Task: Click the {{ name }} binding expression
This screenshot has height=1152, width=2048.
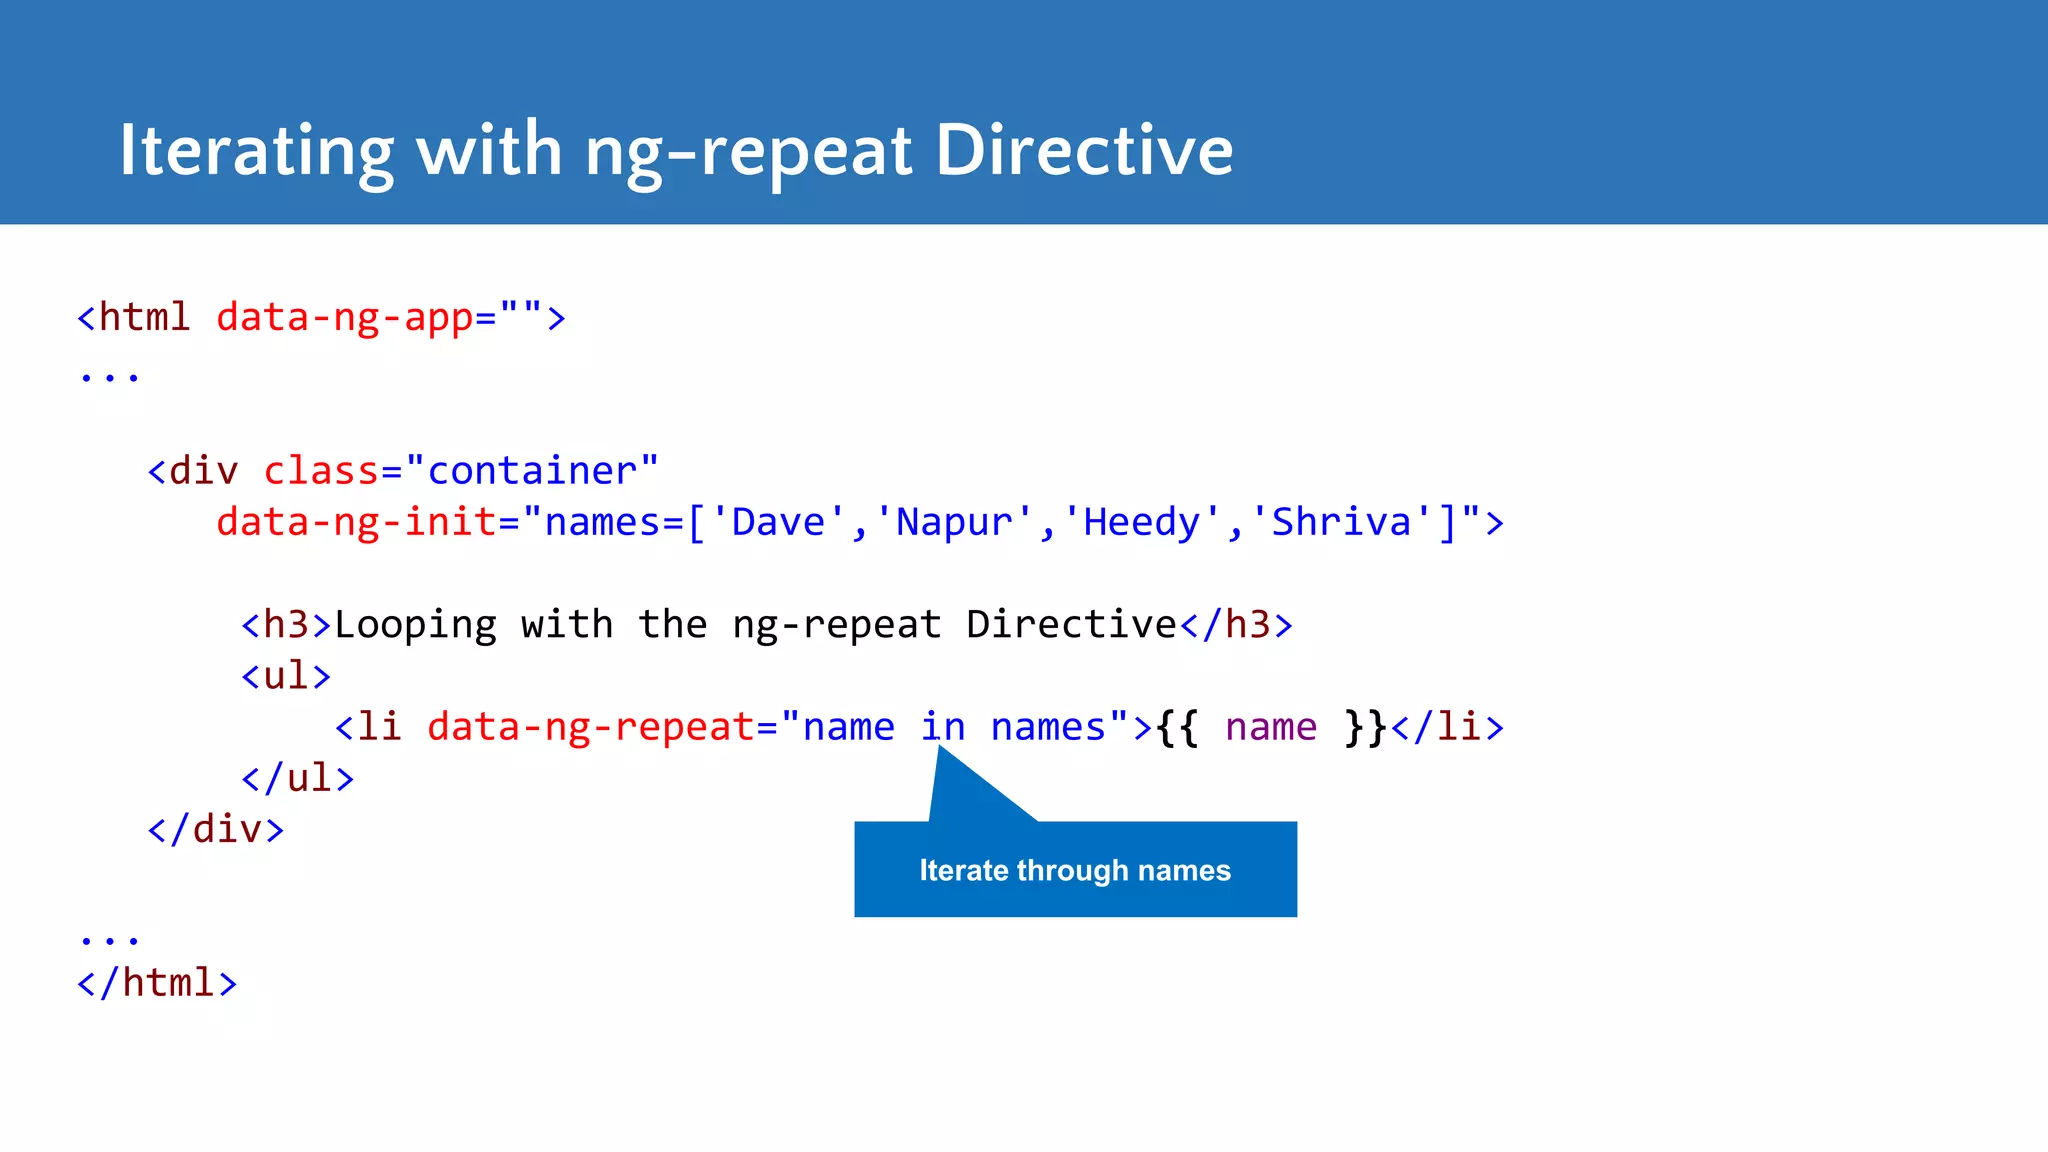Action: pyautogui.click(x=1271, y=727)
